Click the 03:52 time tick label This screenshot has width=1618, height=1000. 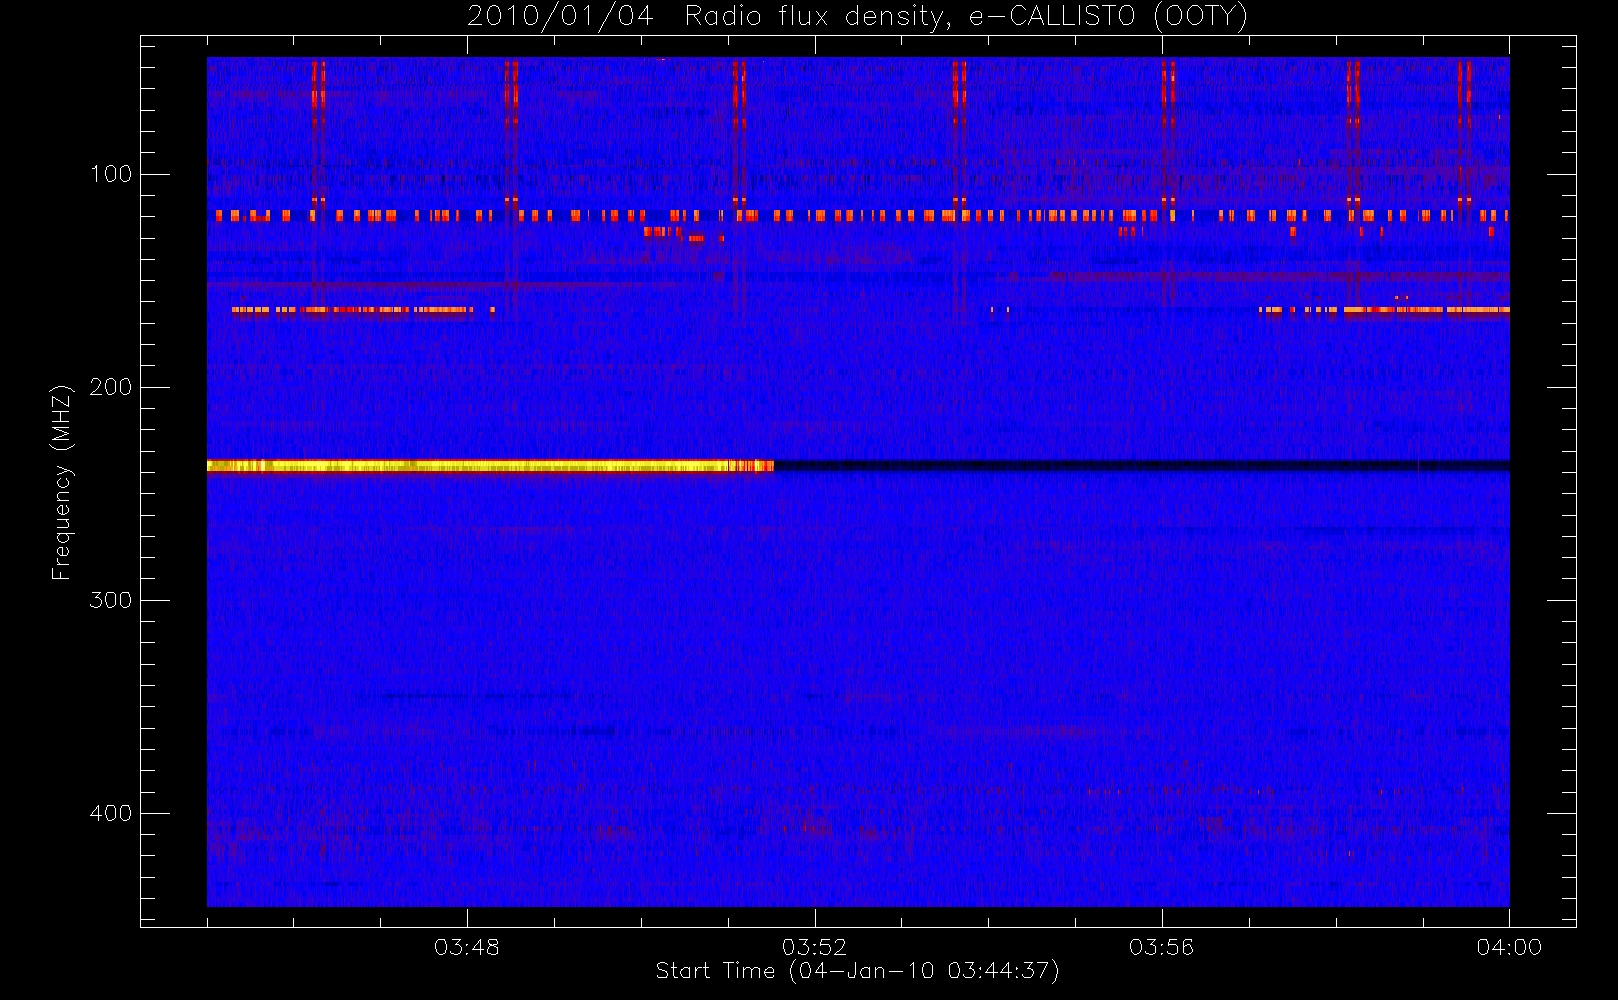tap(814, 947)
